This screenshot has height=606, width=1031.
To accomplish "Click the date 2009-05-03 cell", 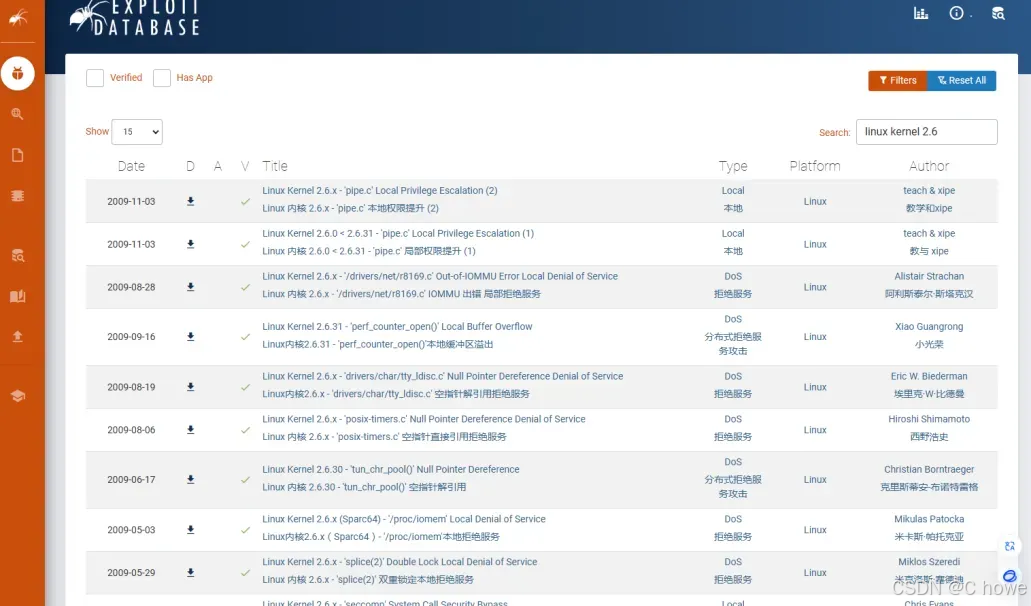I will coord(131,530).
